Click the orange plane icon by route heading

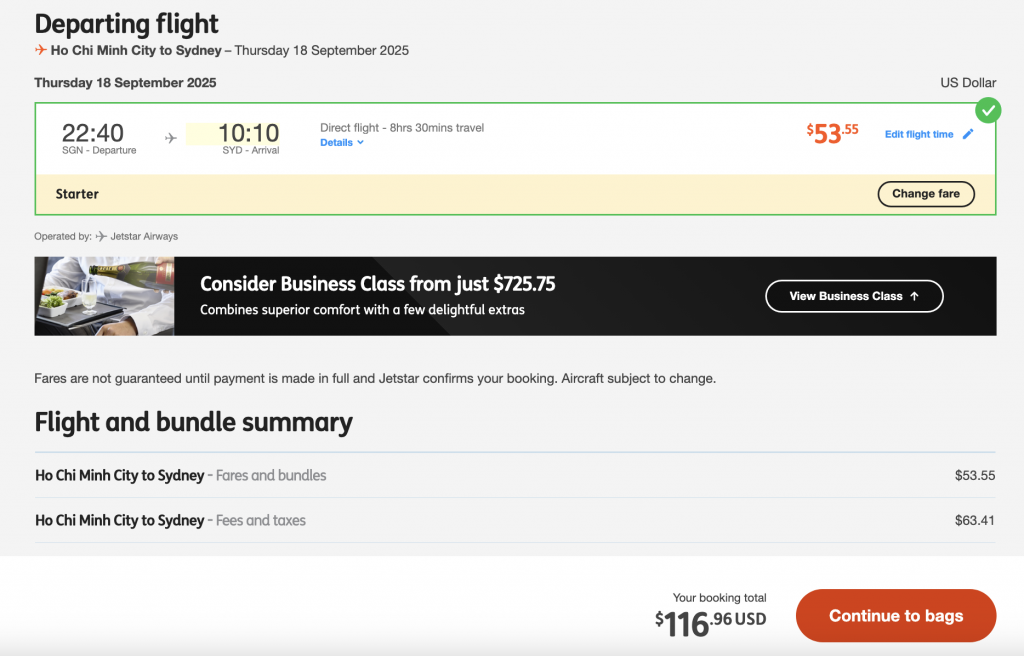pyautogui.click(x=40, y=50)
